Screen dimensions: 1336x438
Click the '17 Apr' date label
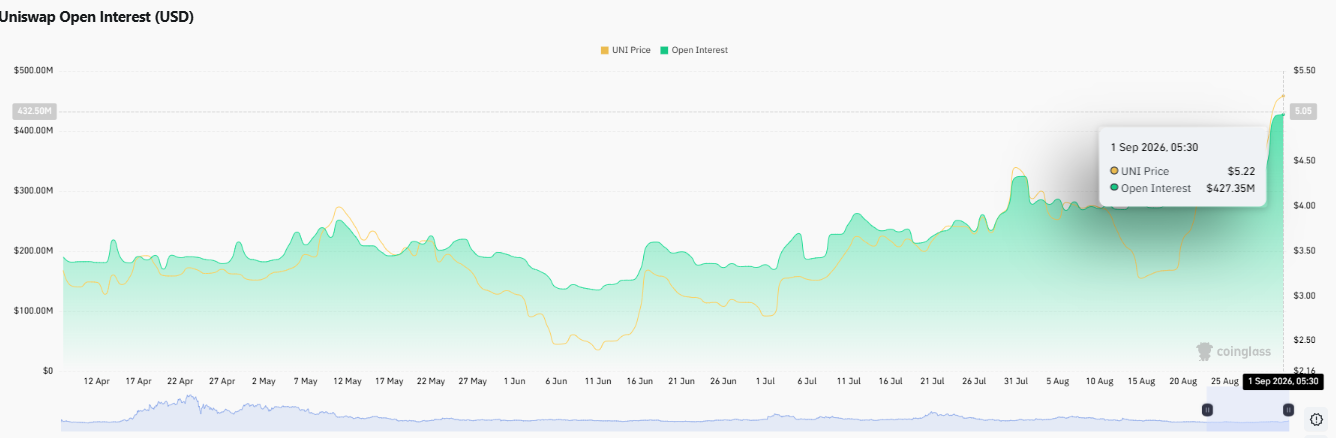[138, 381]
